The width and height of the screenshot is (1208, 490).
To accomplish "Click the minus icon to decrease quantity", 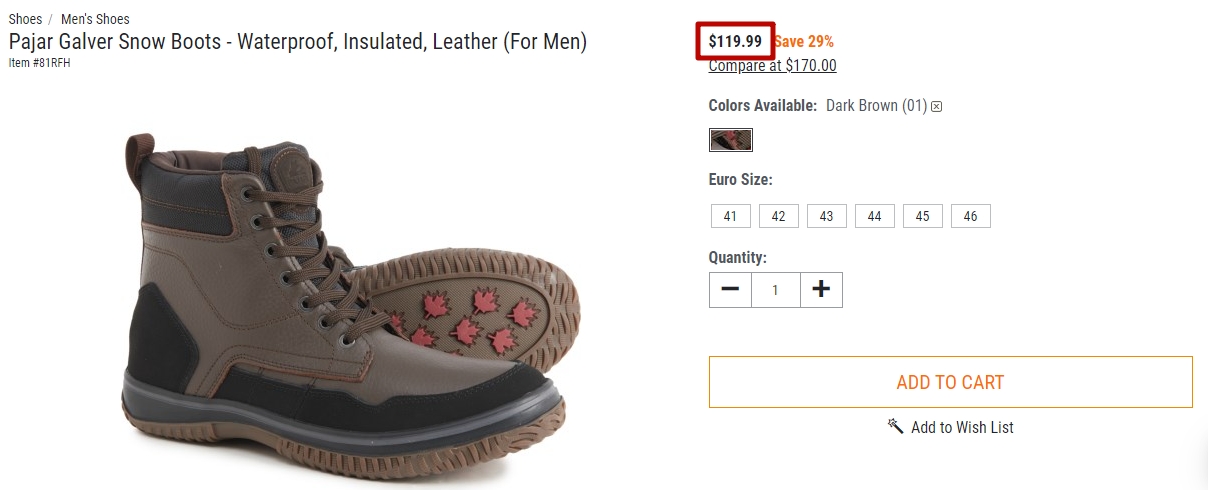I will tap(730, 290).
